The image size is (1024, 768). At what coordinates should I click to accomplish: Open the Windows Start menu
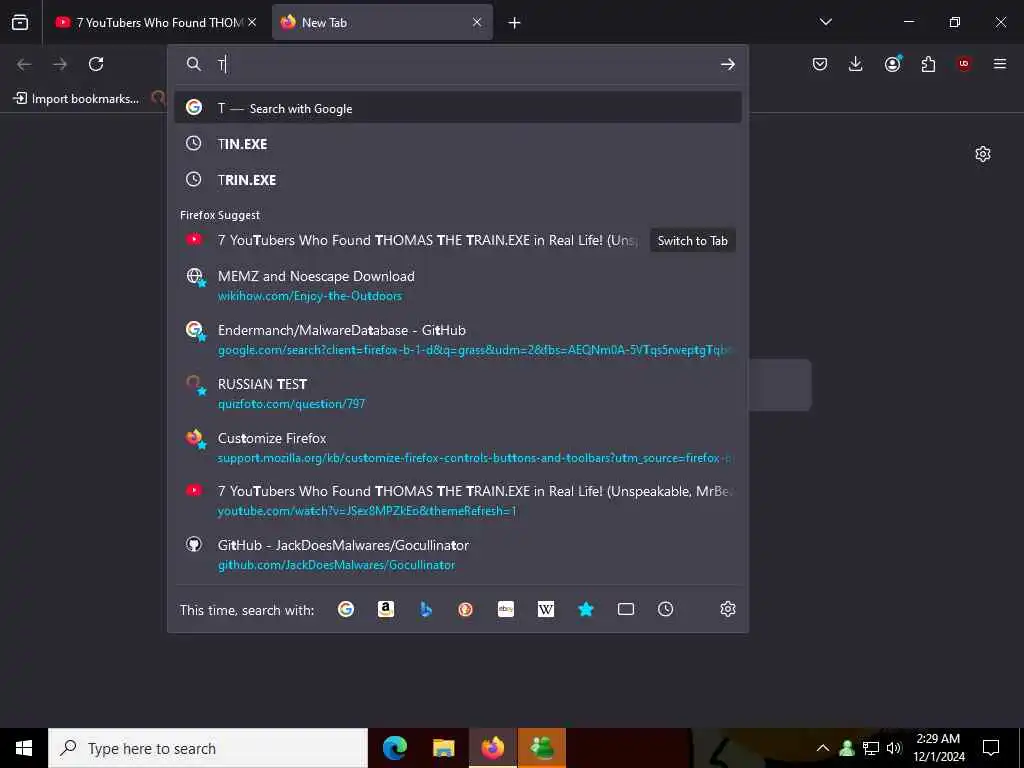(x=24, y=748)
